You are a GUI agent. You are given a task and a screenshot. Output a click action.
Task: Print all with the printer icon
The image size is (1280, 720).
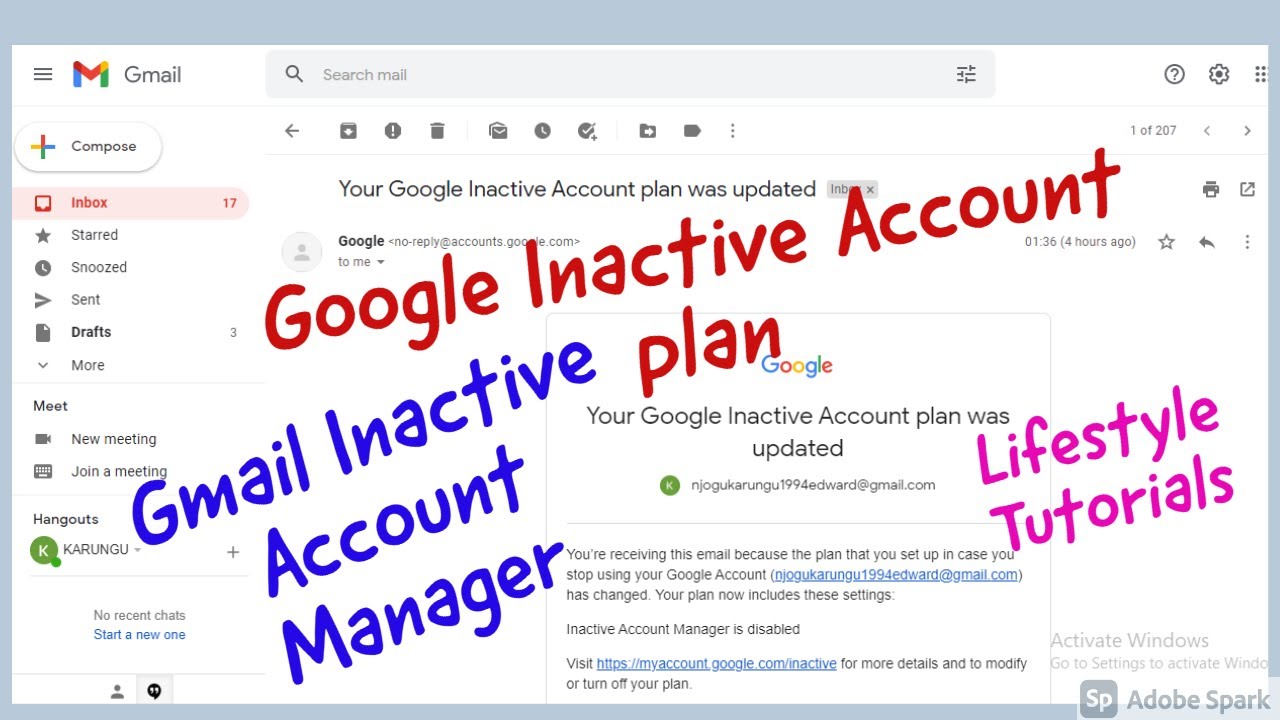point(1211,189)
